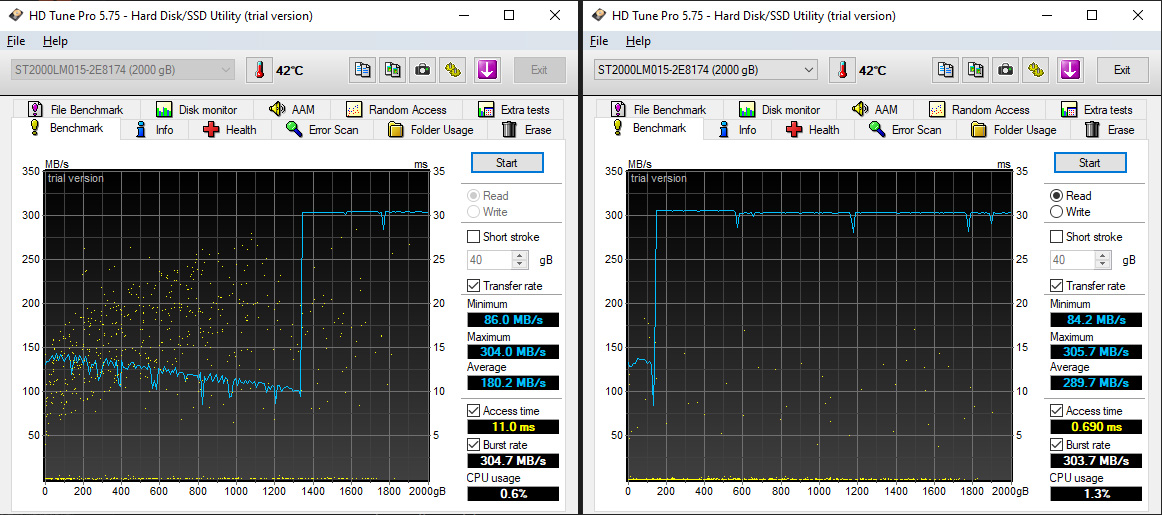Click Exit button in left window
Image resolution: width=1162 pixels, height=515 pixels.
[x=539, y=70]
